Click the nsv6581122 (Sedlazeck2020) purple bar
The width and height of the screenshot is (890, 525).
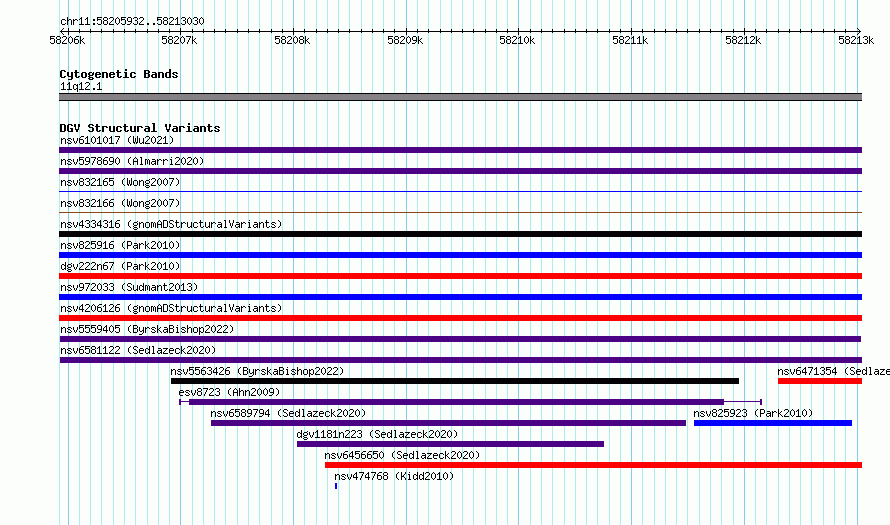(460, 360)
